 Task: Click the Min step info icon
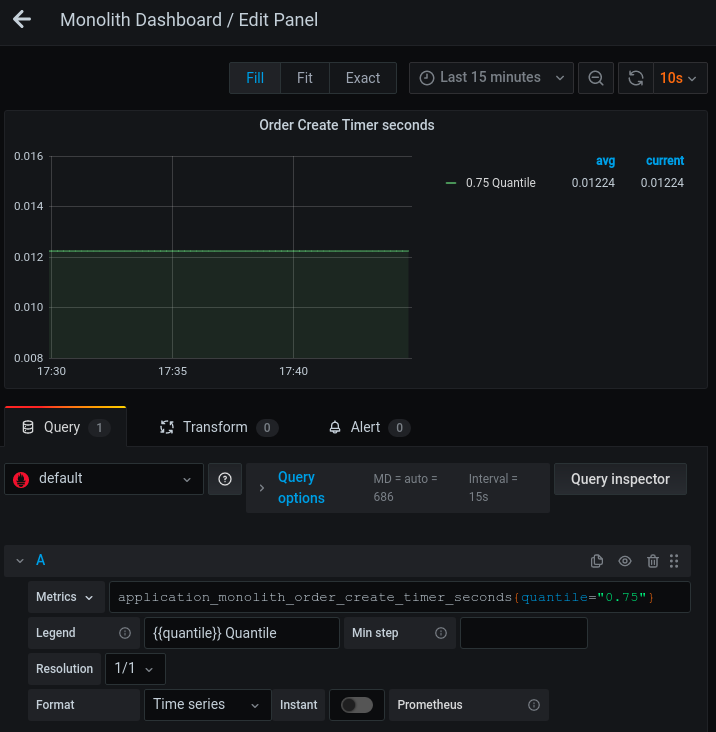(441, 633)
